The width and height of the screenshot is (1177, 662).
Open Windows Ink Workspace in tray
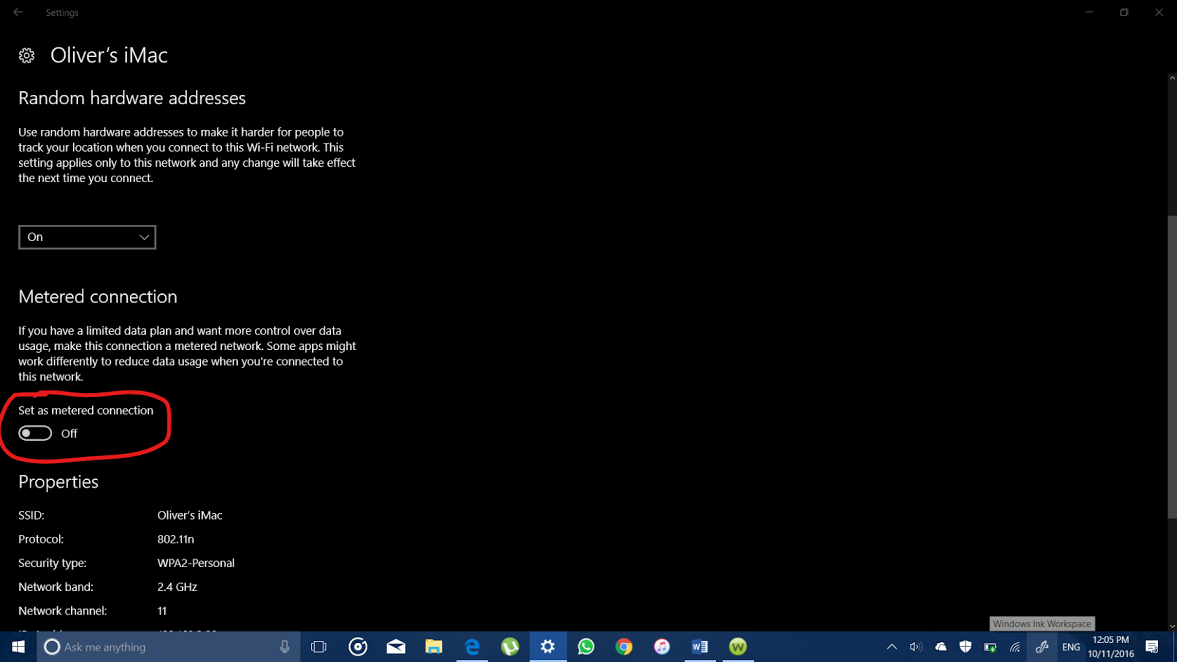click(1042, 647)
